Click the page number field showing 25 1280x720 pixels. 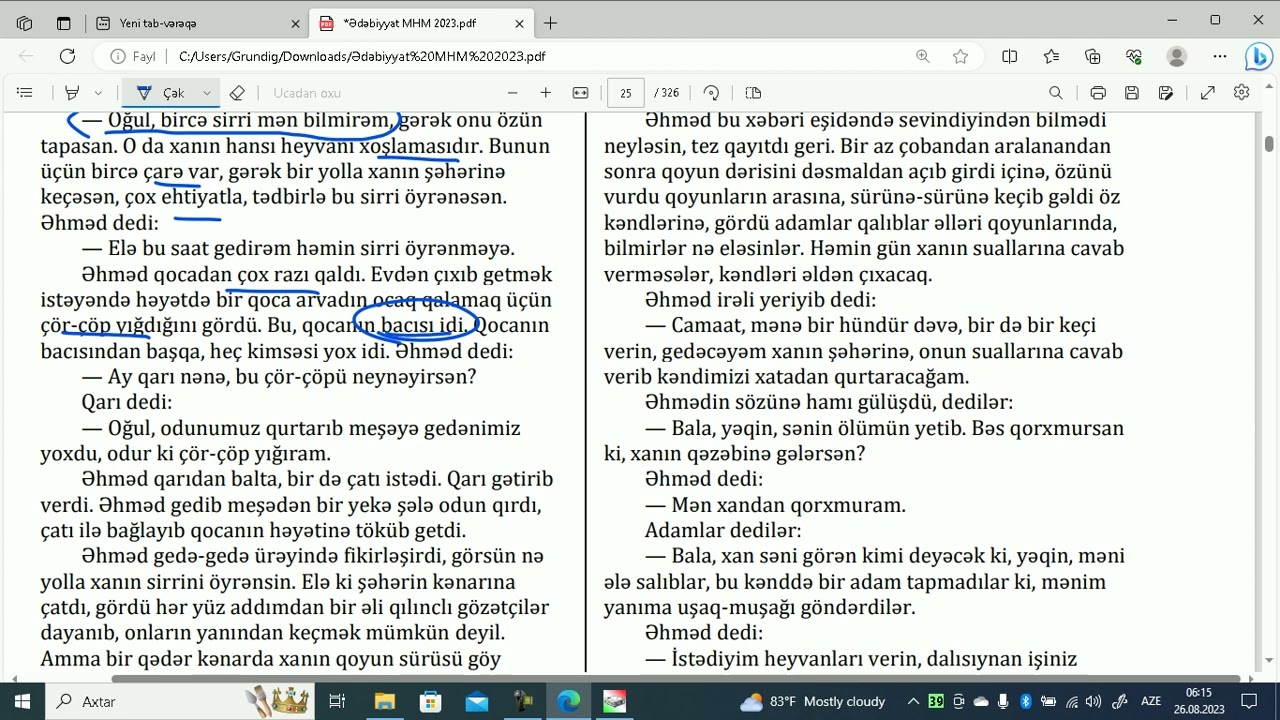tap(625, 93)
